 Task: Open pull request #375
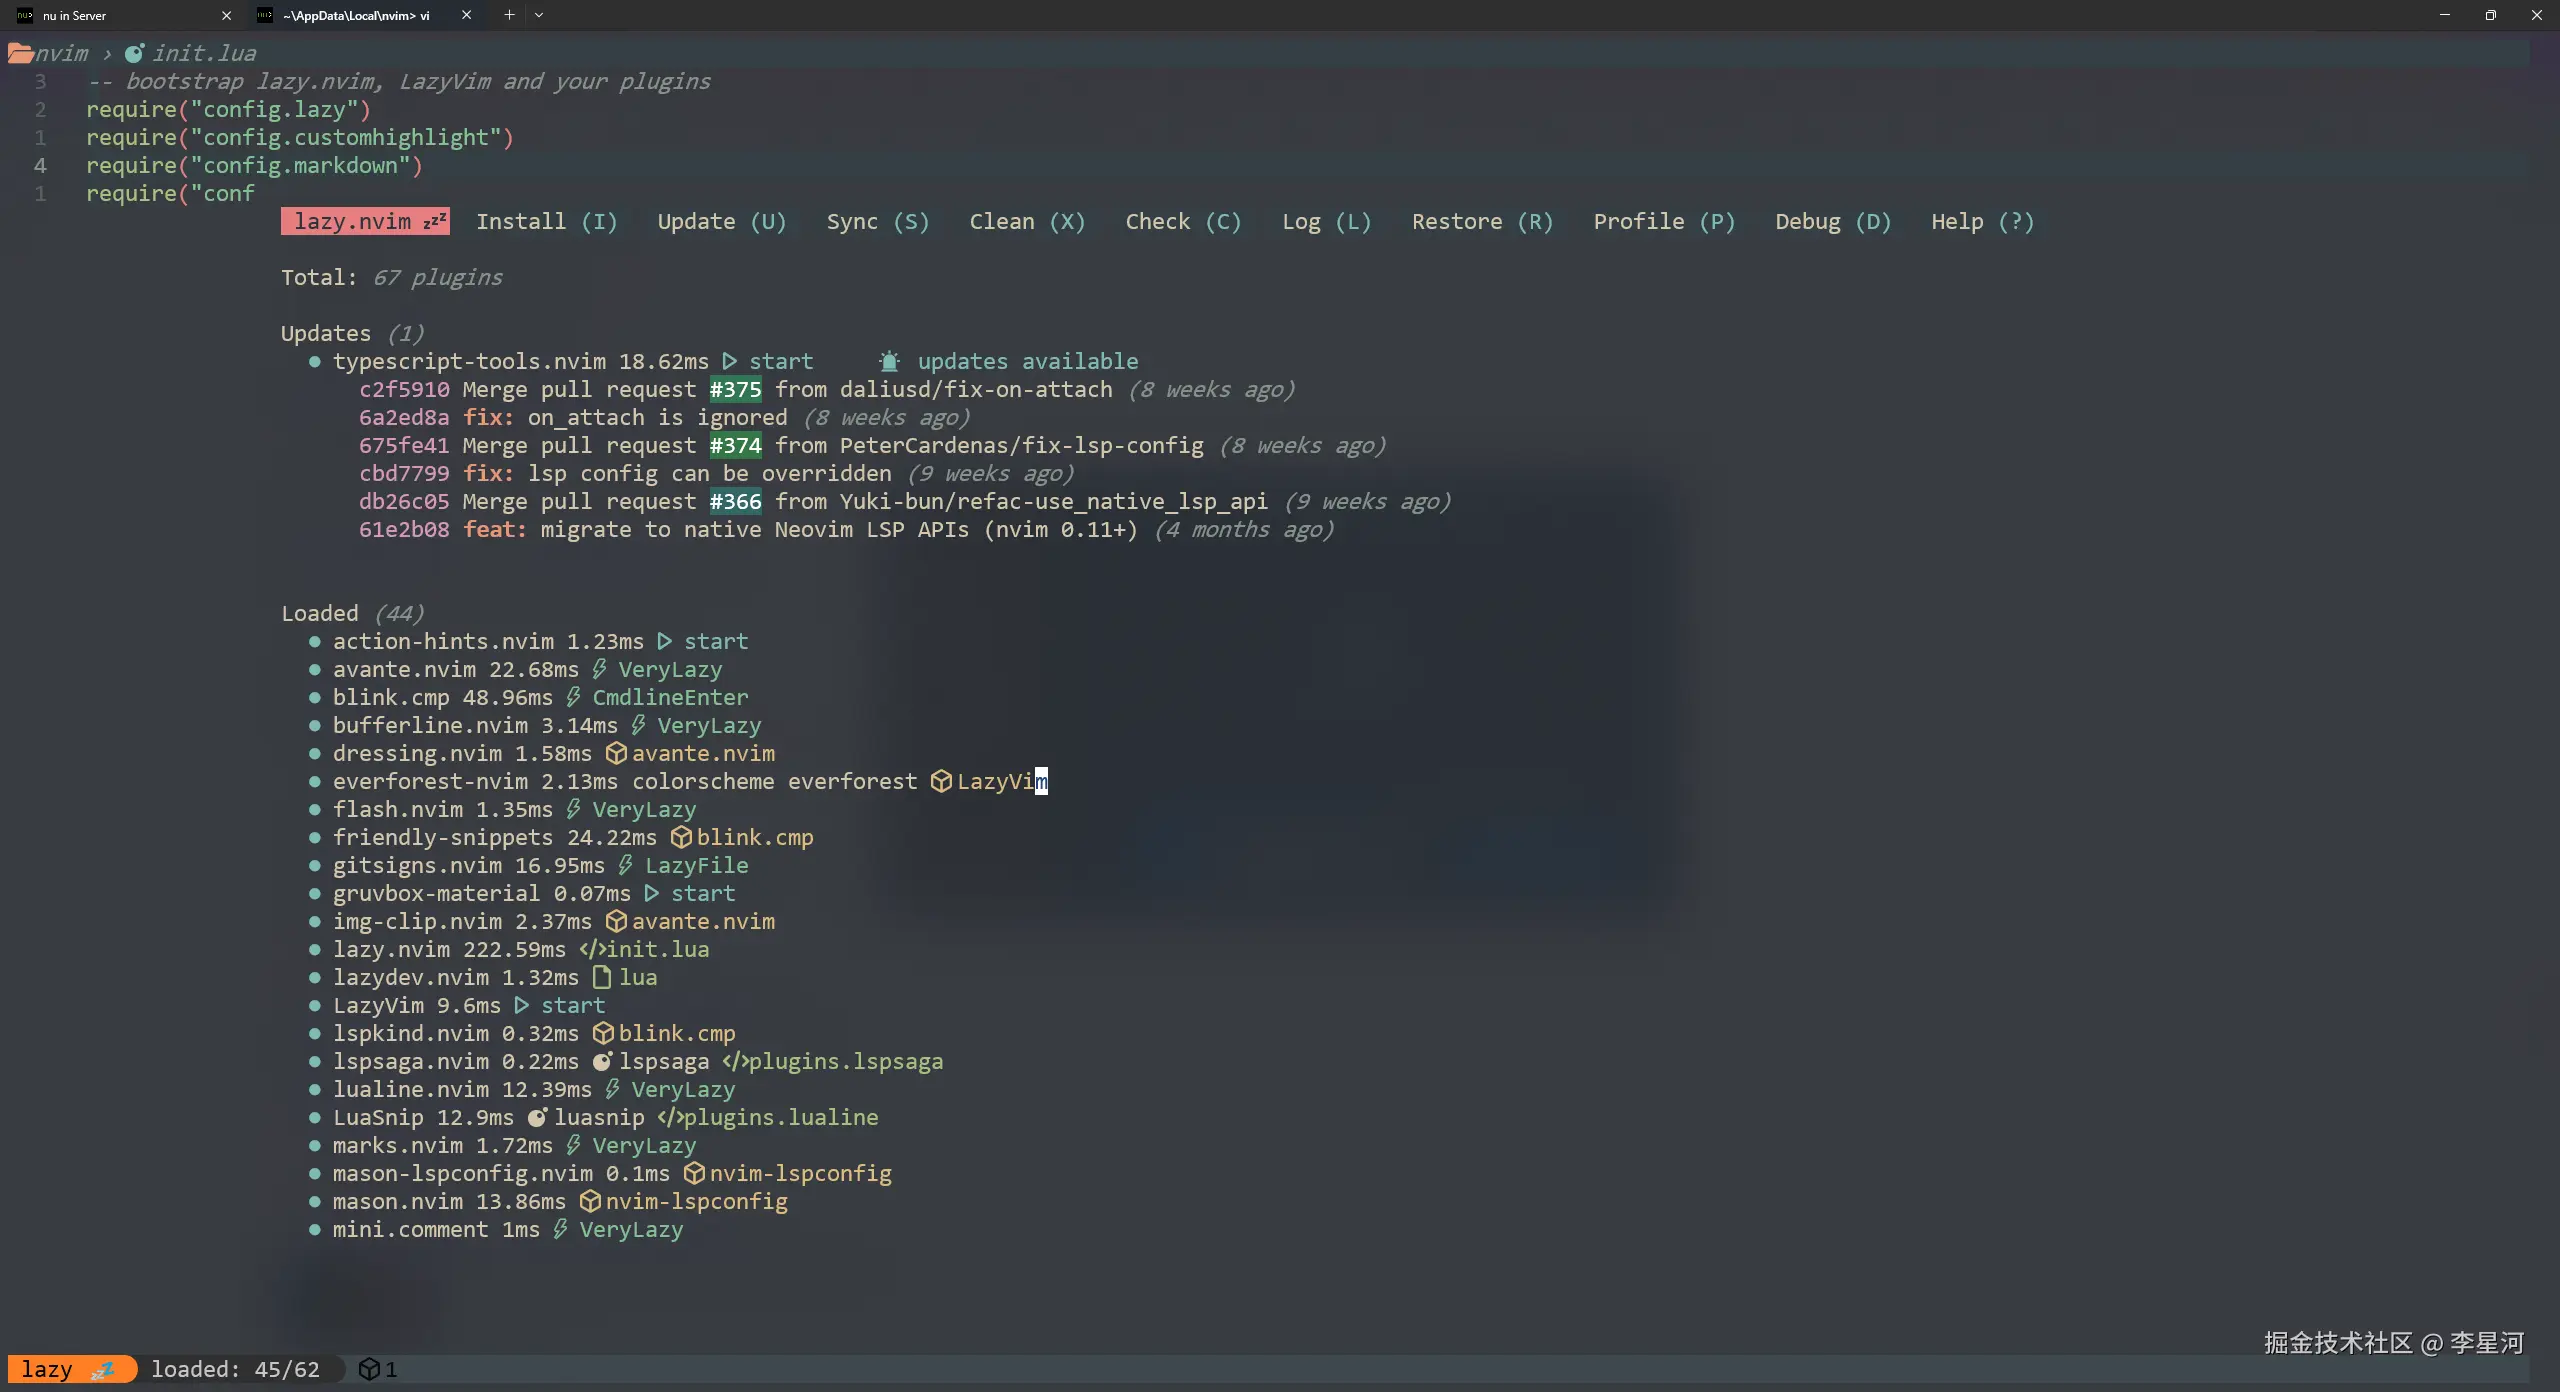[734, 389]
